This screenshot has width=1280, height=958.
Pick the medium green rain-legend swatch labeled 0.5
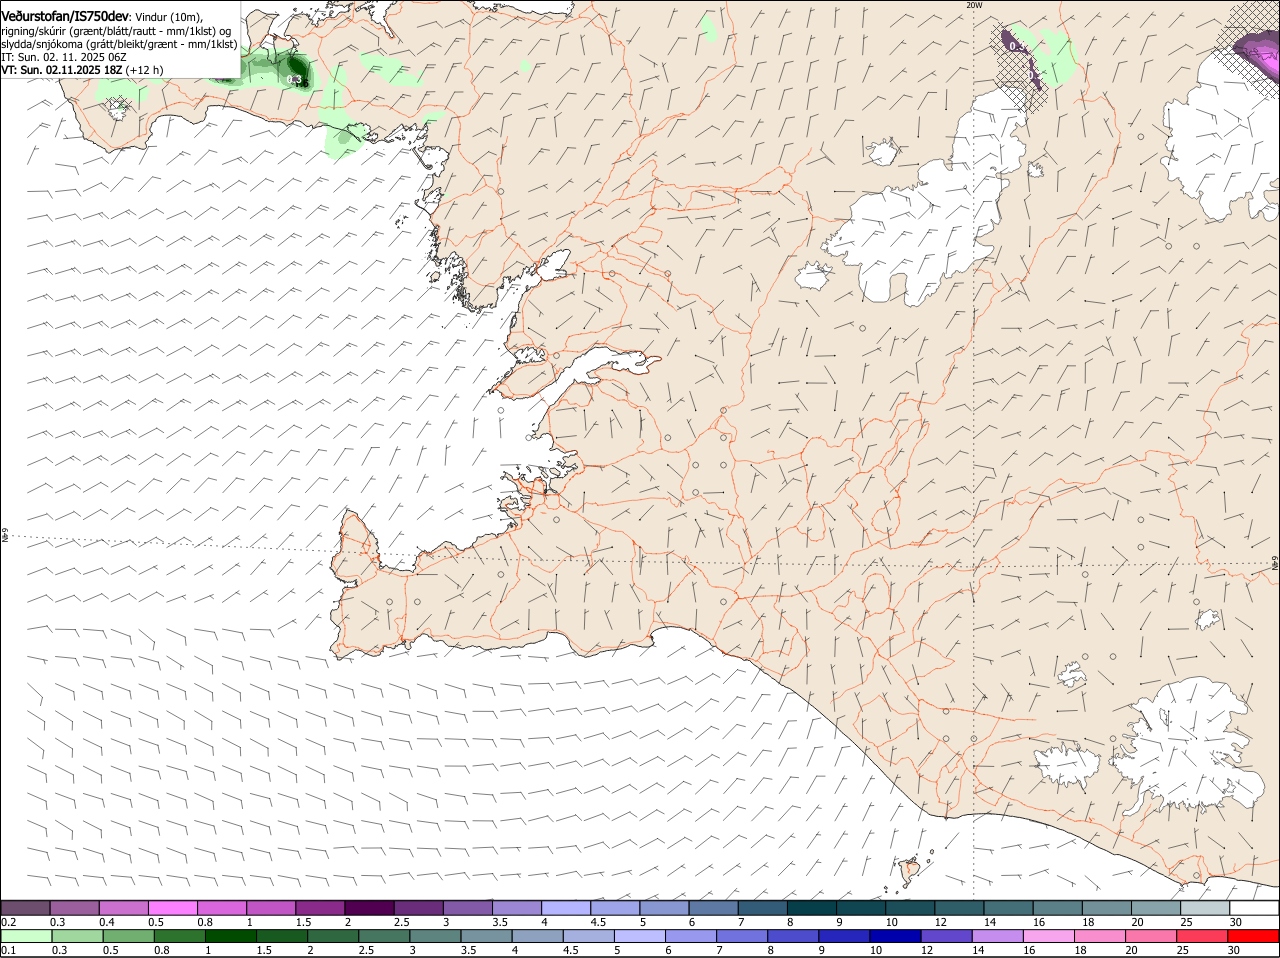coord(128,936)
